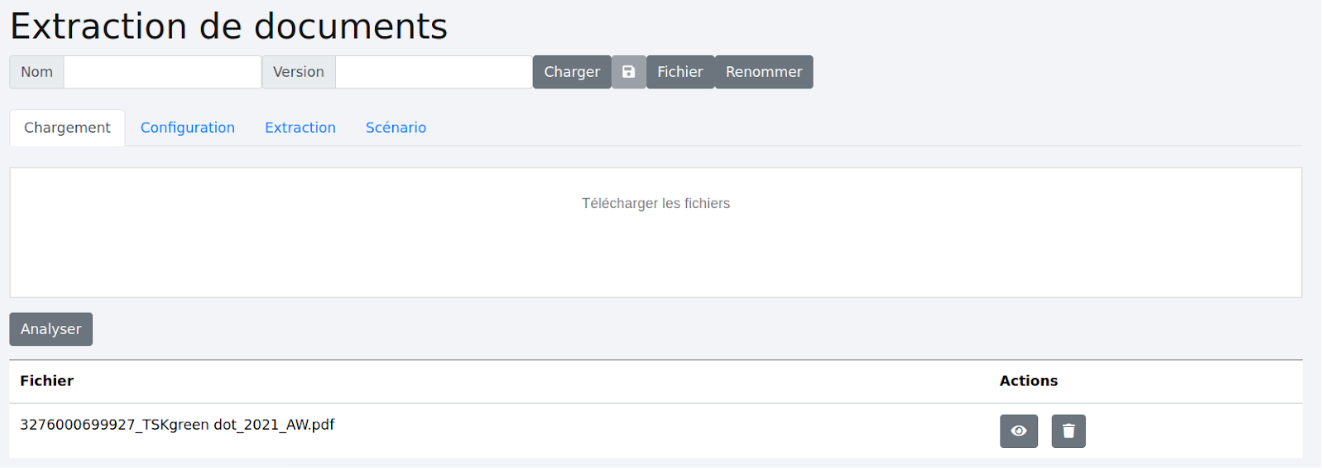Delete the PDF using the trash icon

pos(1068,431)
